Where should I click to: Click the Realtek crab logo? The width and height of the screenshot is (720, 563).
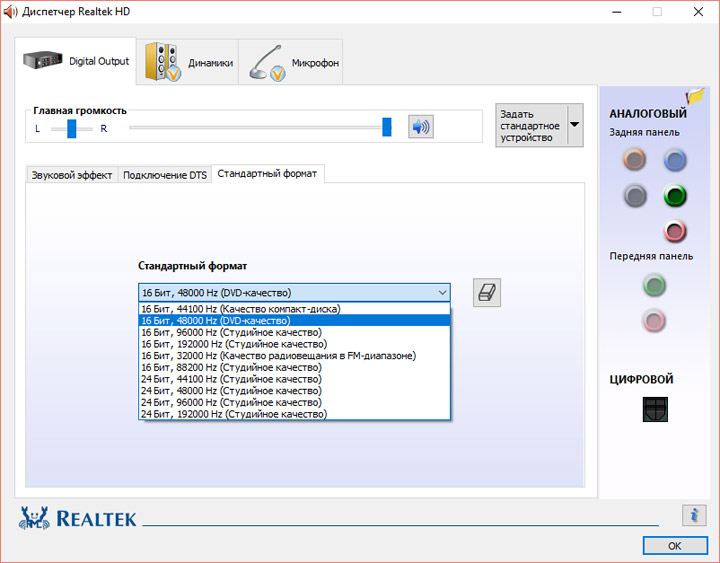coord(34,518)
